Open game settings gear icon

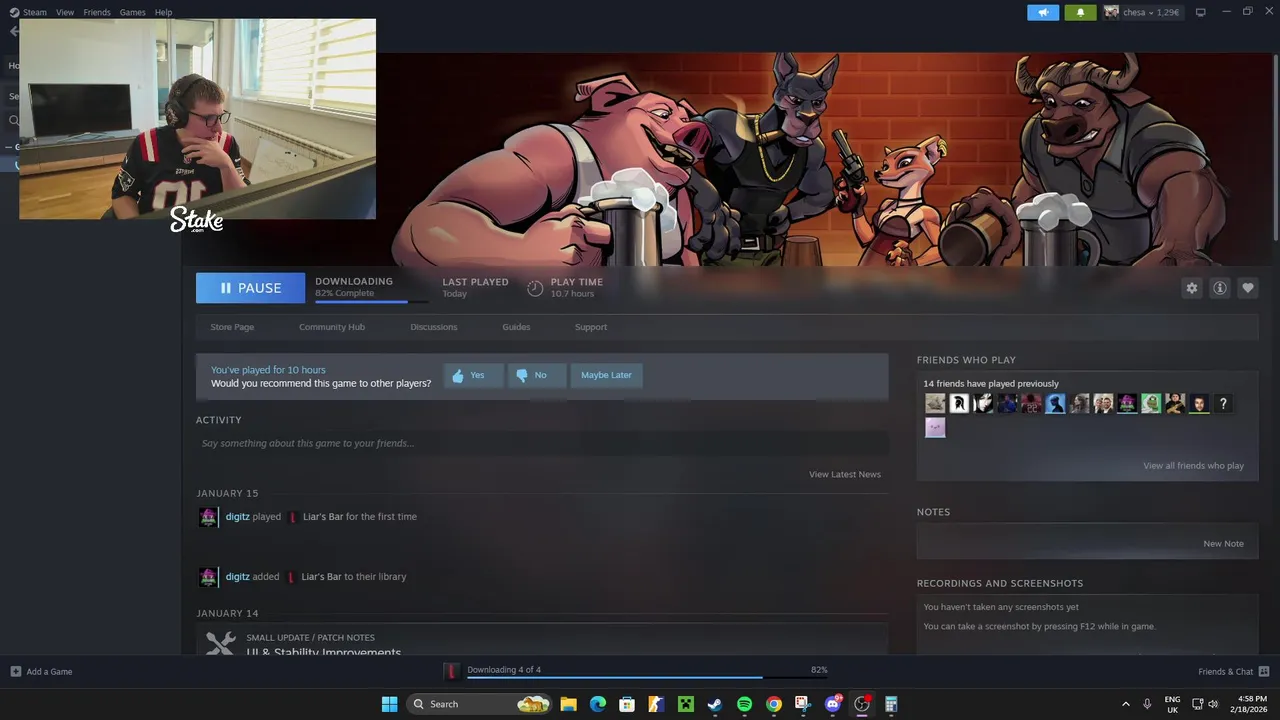point(1191,288)
